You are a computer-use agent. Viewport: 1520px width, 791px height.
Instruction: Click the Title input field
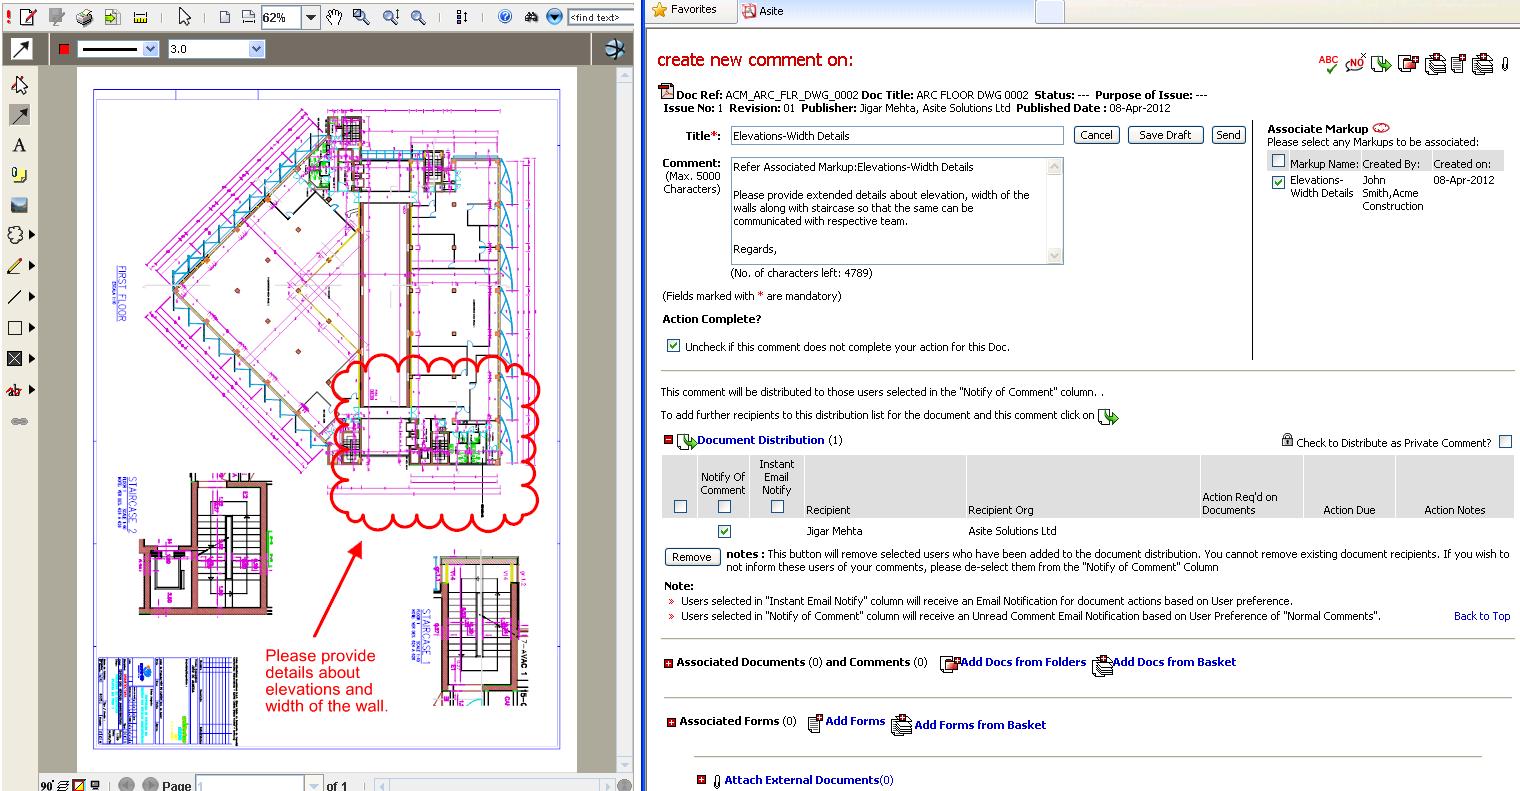click(896, 135)
